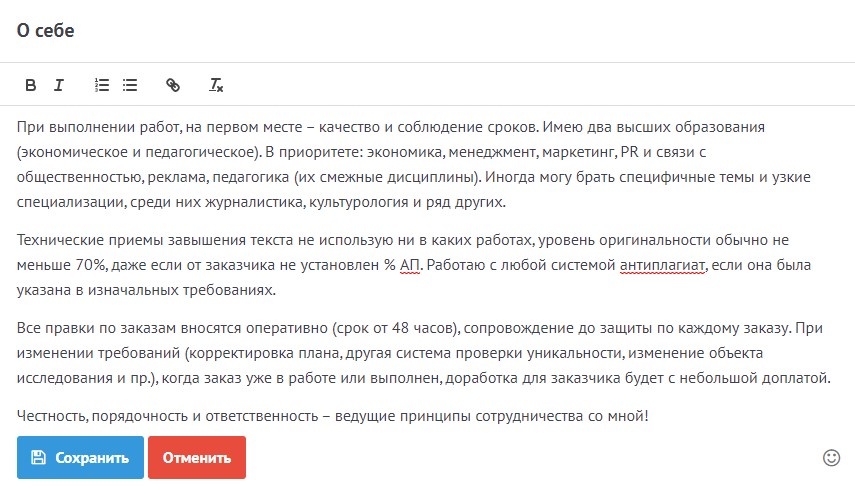Click the final line starting with 'Честность'

(x=300, y=414)
